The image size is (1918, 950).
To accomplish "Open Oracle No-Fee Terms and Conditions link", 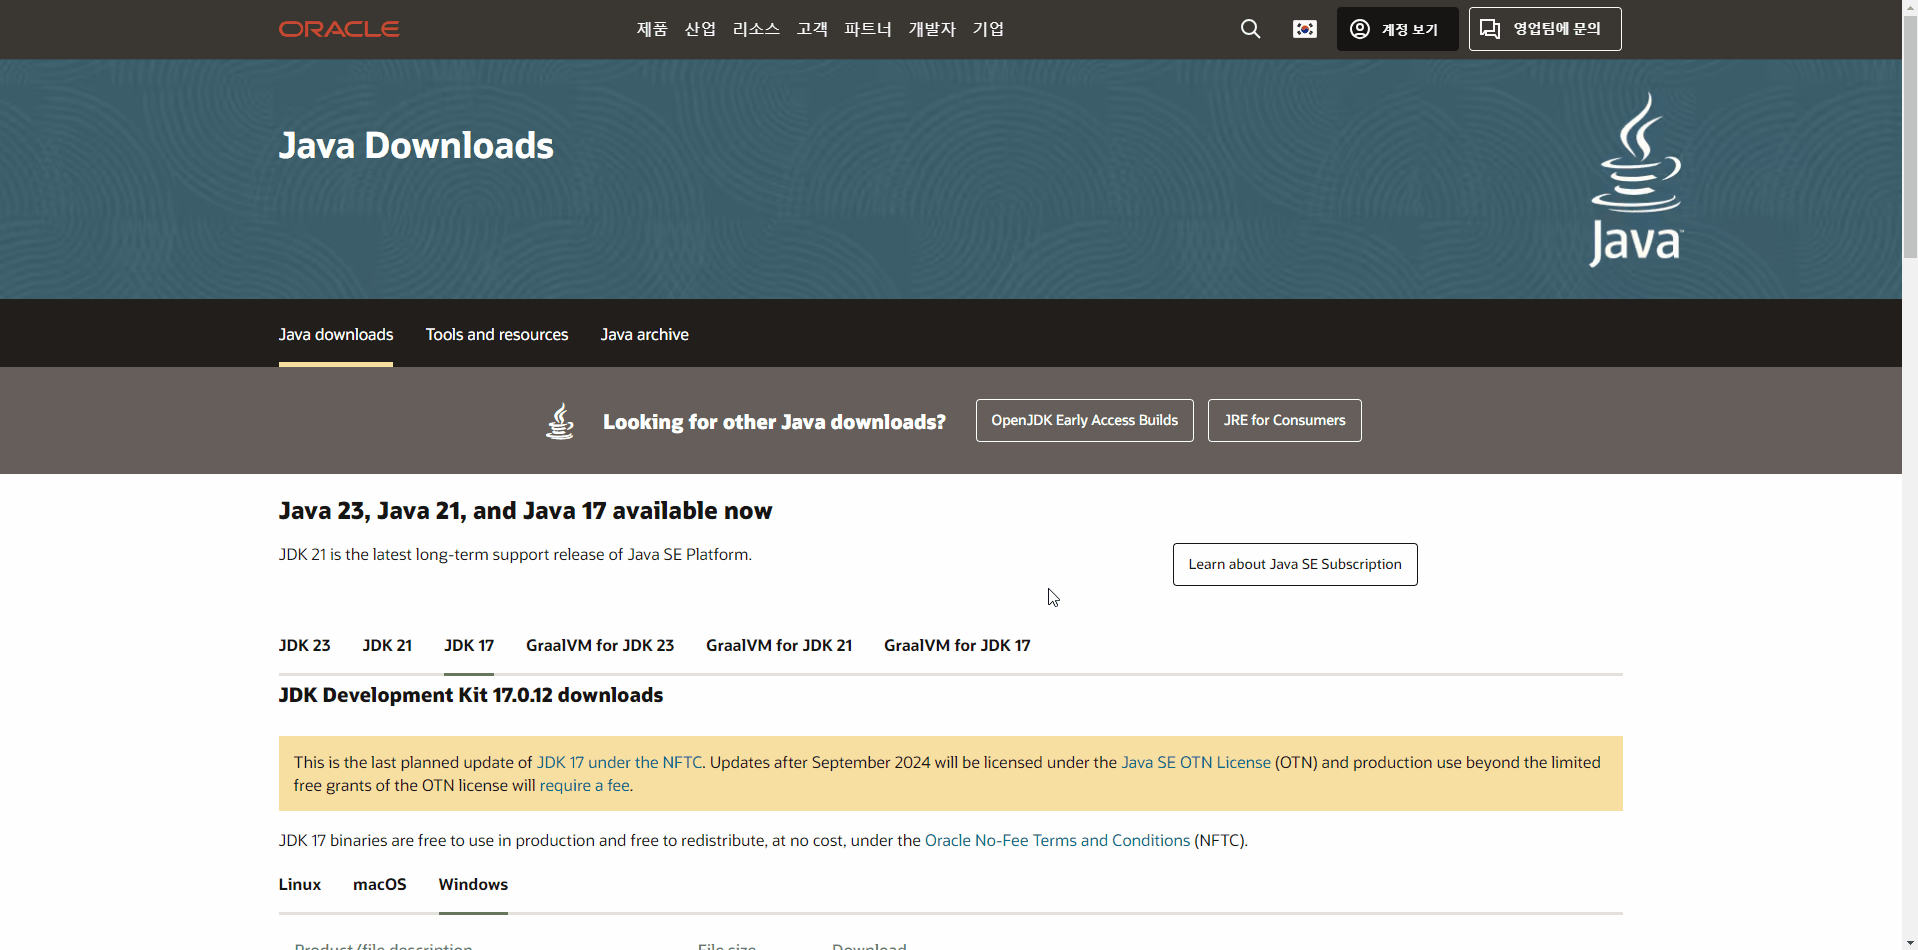I will pos(1057,840).
